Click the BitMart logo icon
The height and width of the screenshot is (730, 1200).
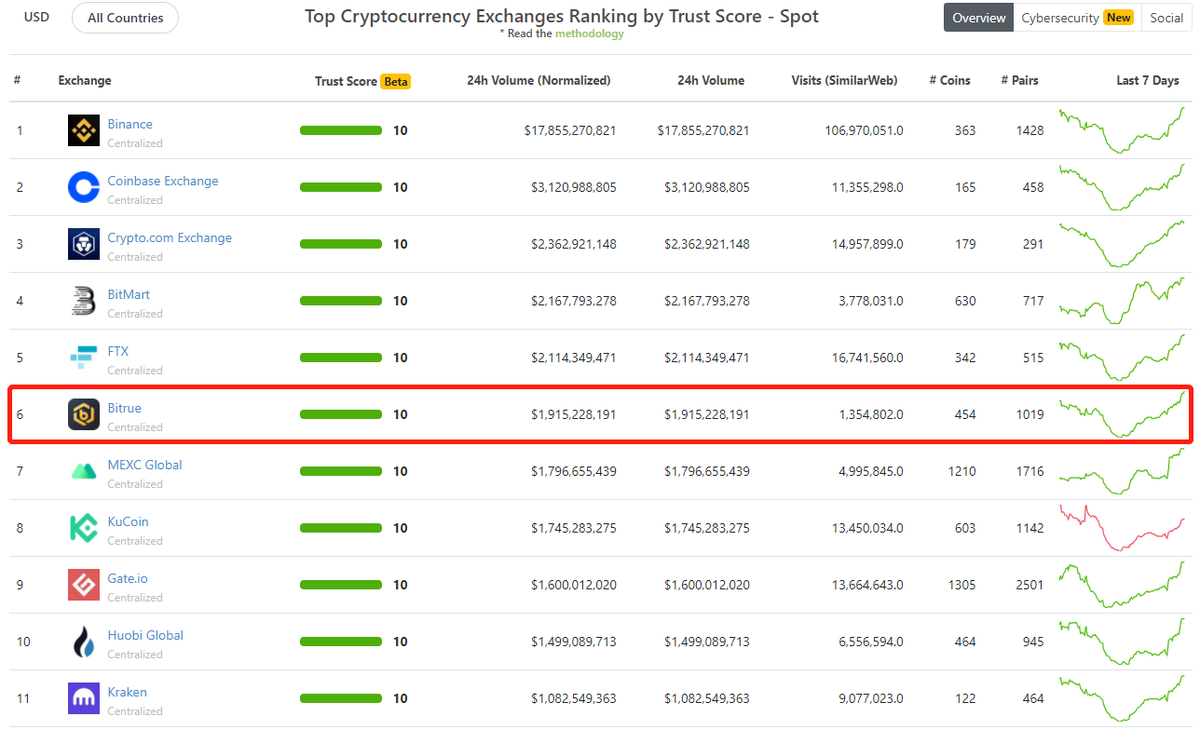[x=83, y=301]
